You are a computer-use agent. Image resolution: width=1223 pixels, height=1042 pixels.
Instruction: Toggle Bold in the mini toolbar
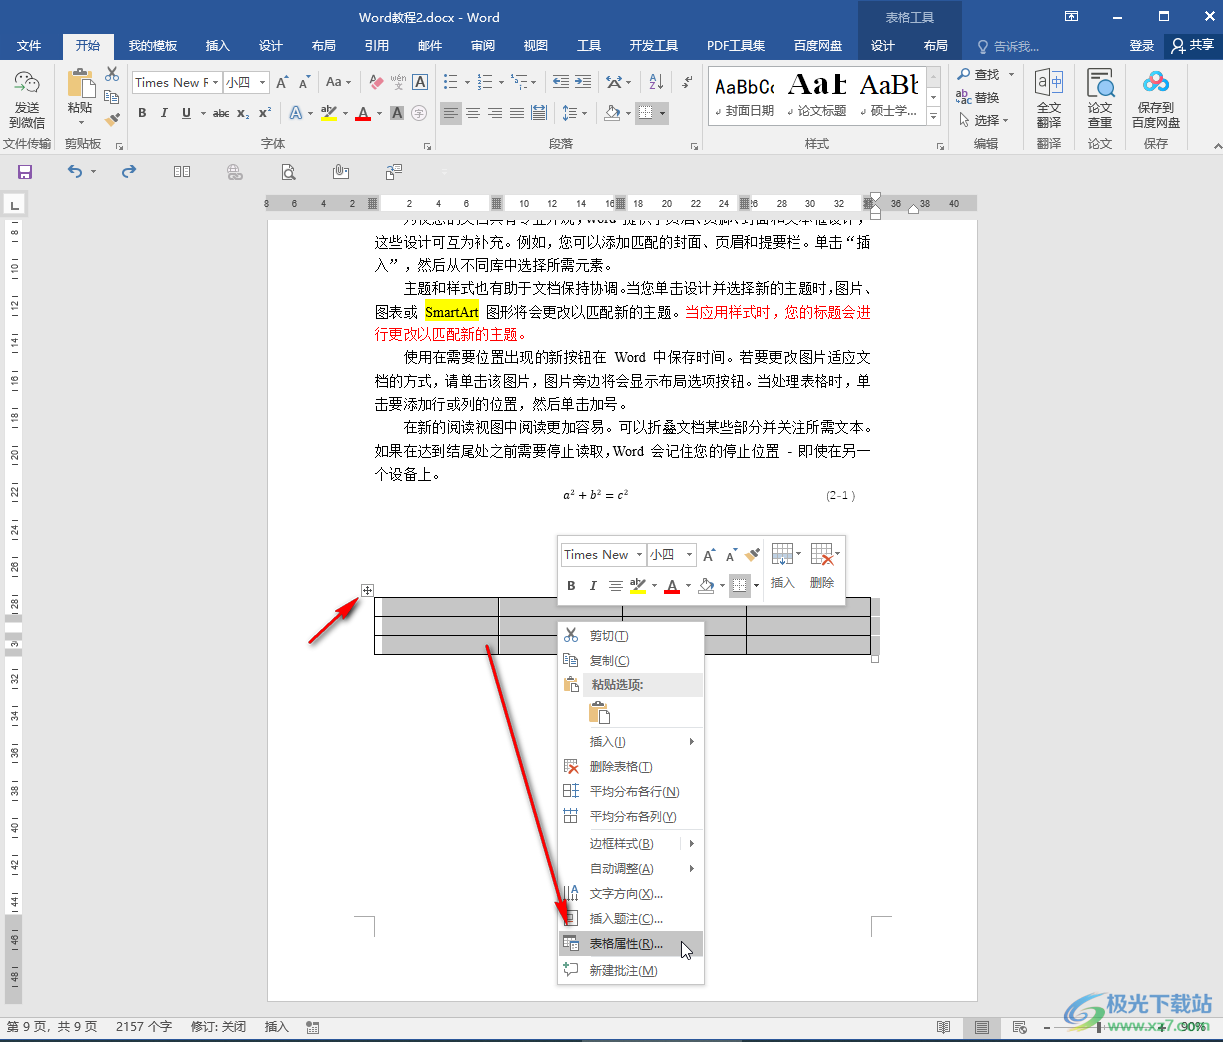point(571,586)
